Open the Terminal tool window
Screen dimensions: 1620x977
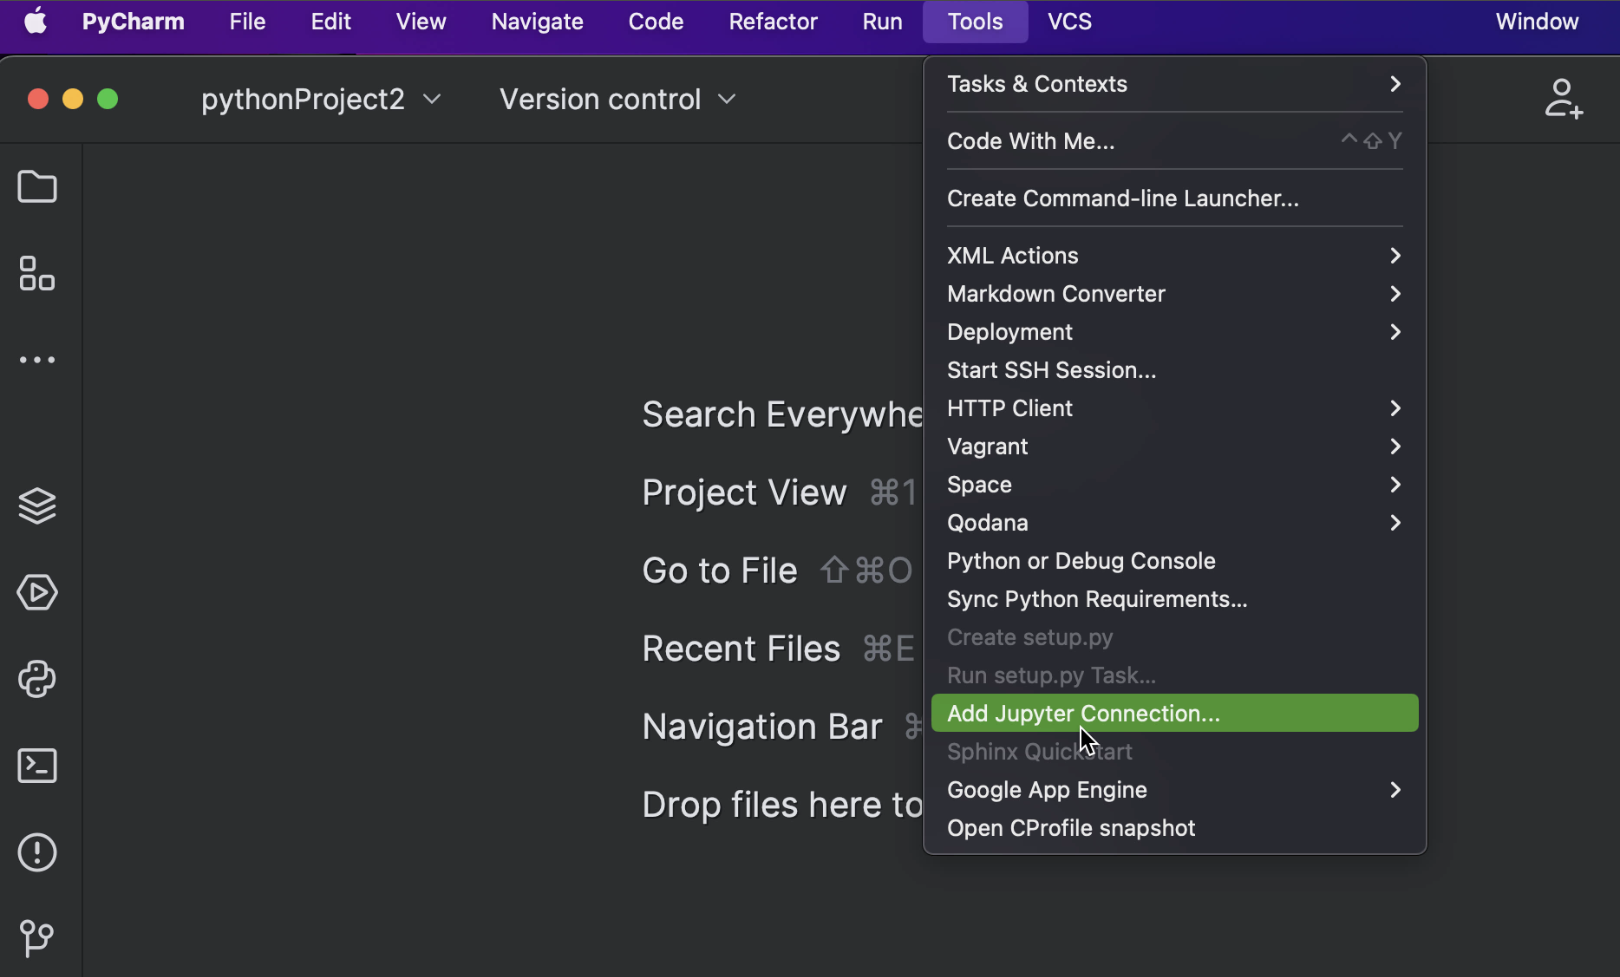click(x=37, y=765)
